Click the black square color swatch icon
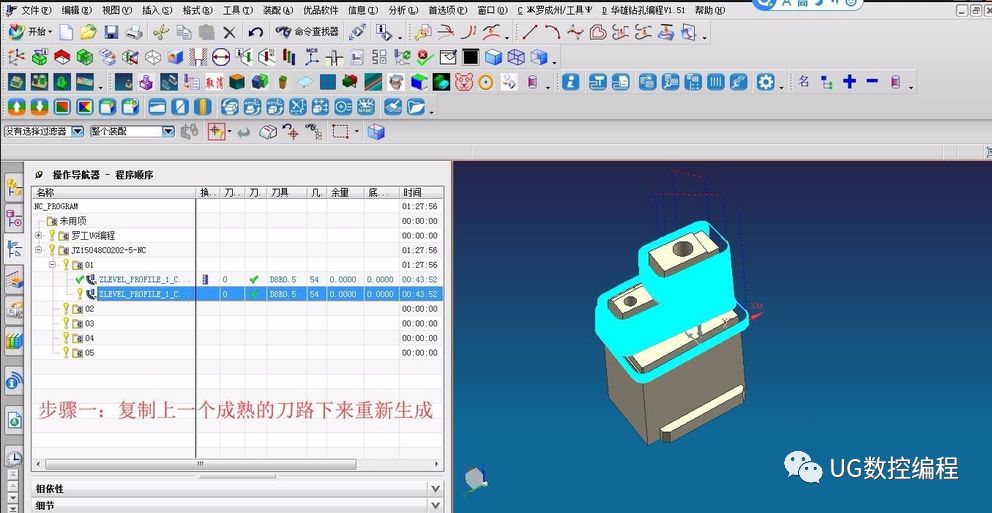Image resolution: width=992 pixels, height=513 pixels. [470, 58]
